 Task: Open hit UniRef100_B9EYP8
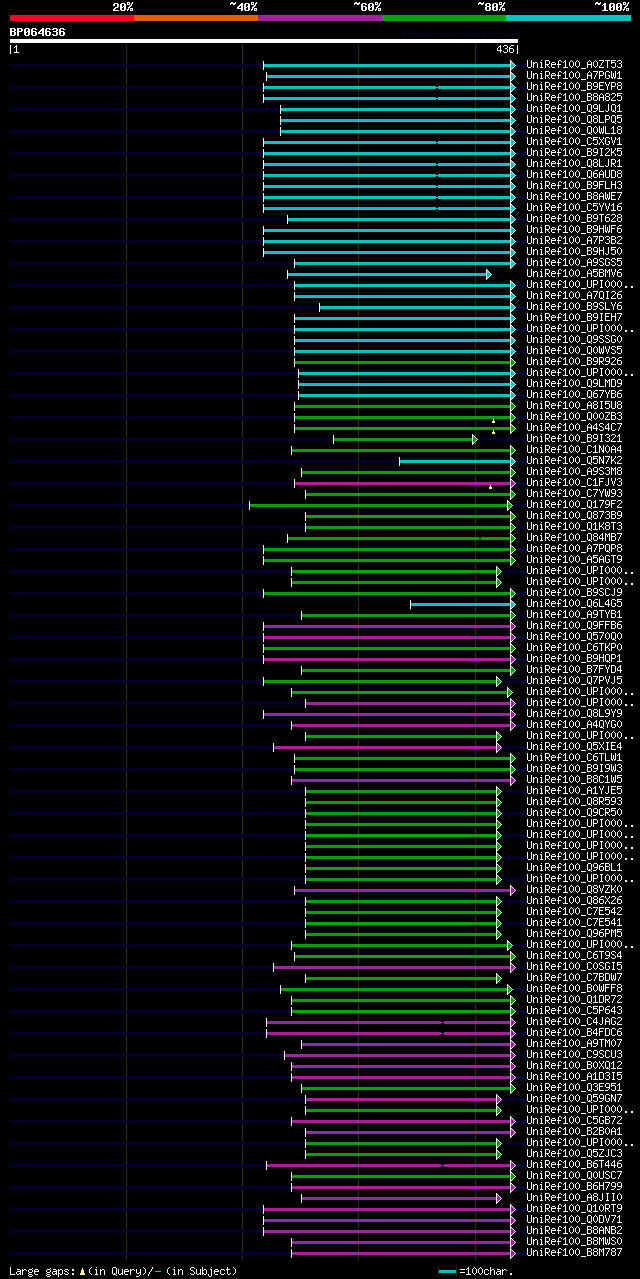574,87
